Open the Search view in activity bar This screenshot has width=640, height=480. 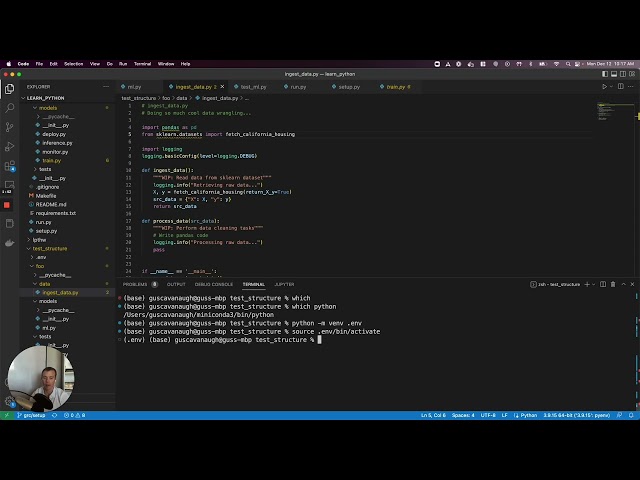9,108
